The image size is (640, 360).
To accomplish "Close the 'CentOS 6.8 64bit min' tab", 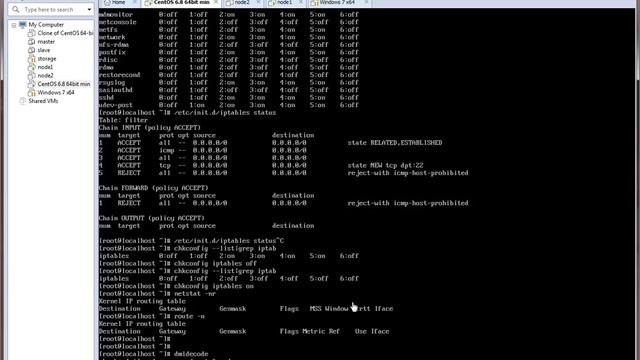I will coord(216,2).
